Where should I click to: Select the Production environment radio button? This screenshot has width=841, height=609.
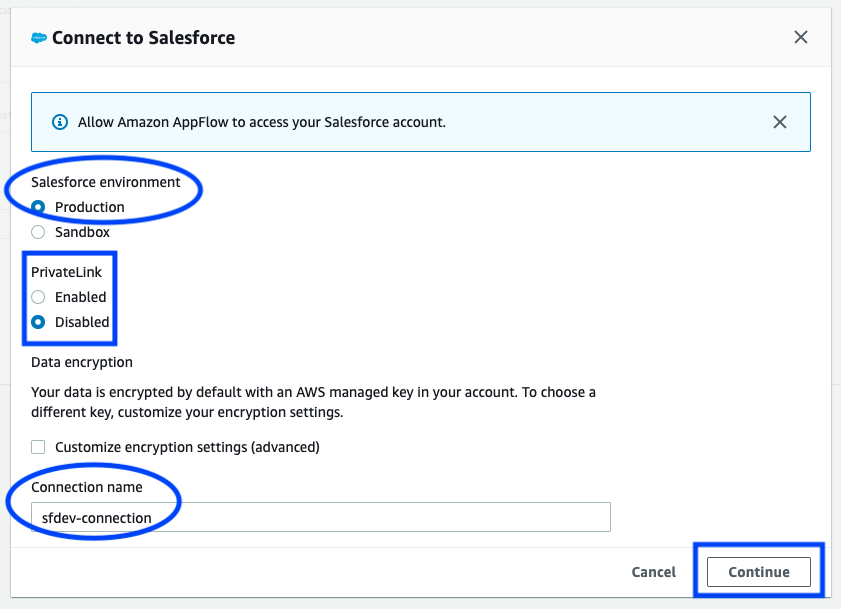(38, 207)
